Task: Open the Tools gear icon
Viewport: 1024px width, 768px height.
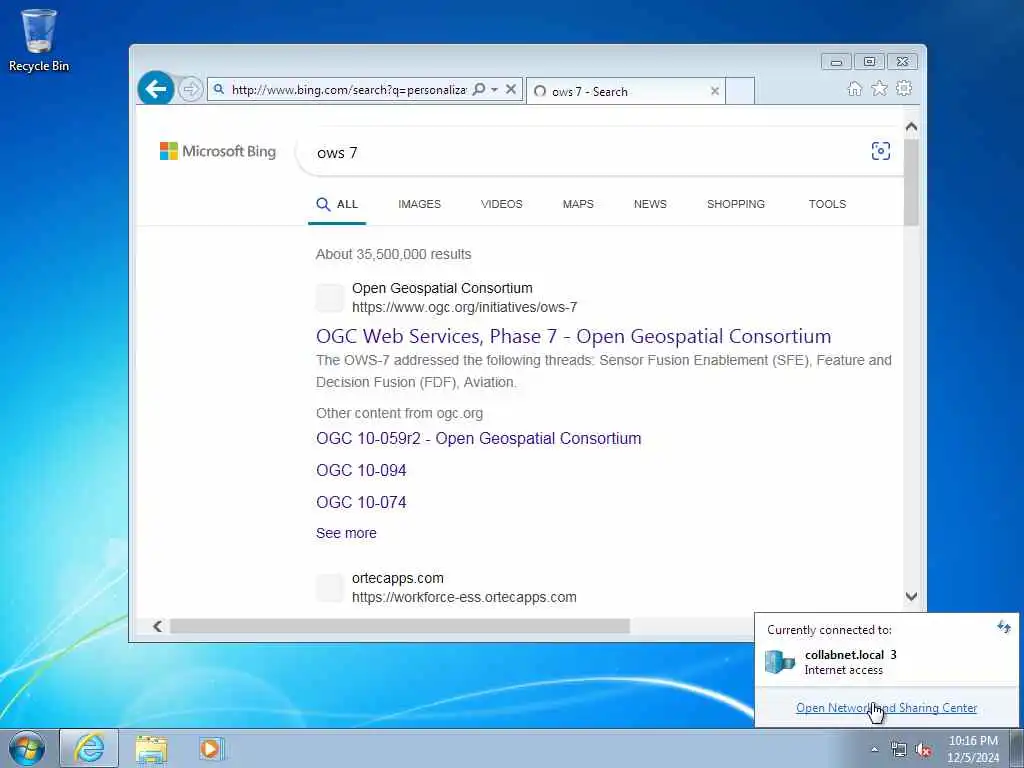Action: (x=904, y=88)
